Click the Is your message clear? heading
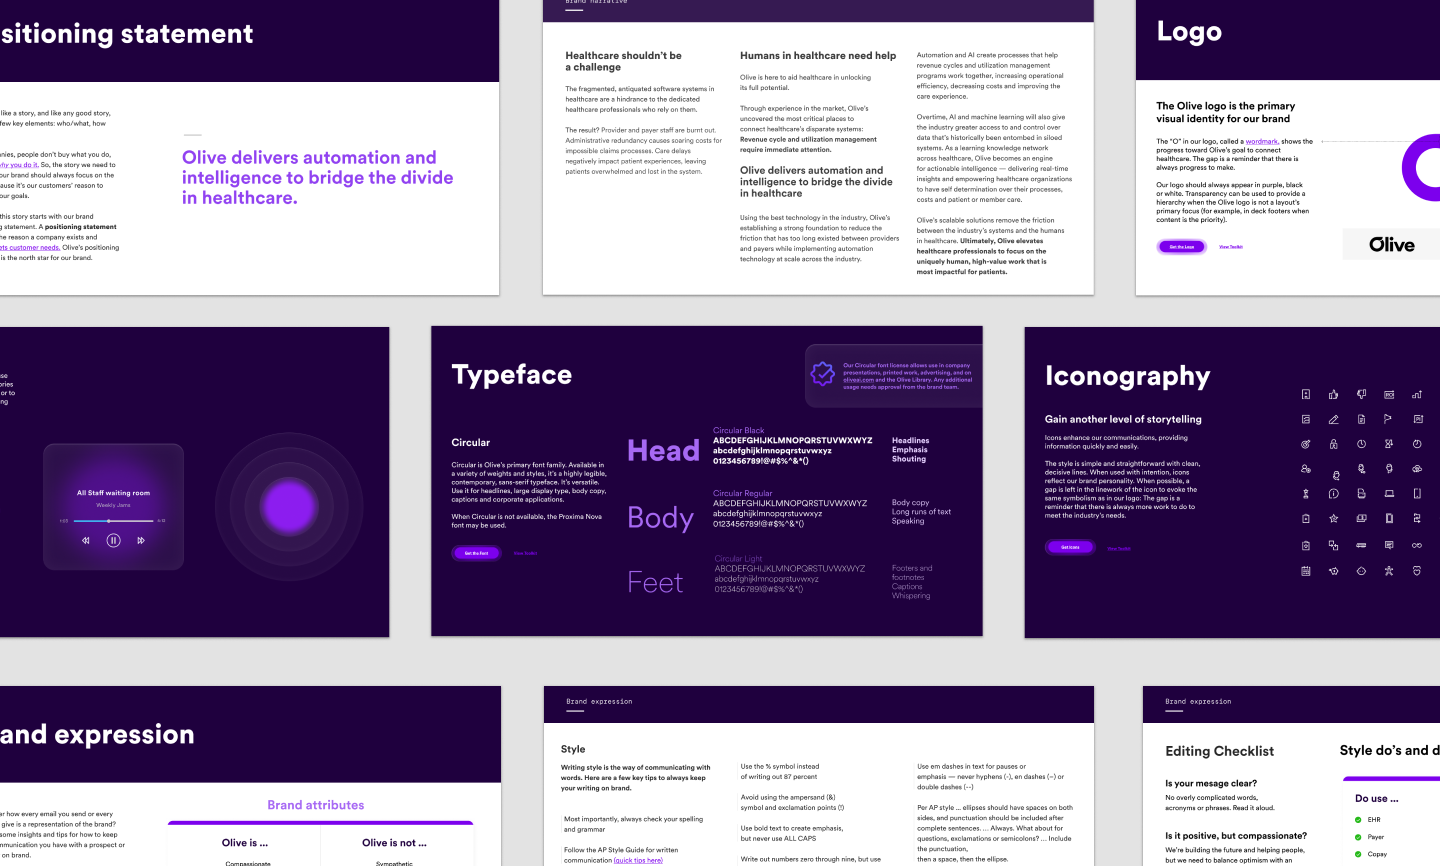Screen dimensions: 1440x866 click(x=1211, y=783)
